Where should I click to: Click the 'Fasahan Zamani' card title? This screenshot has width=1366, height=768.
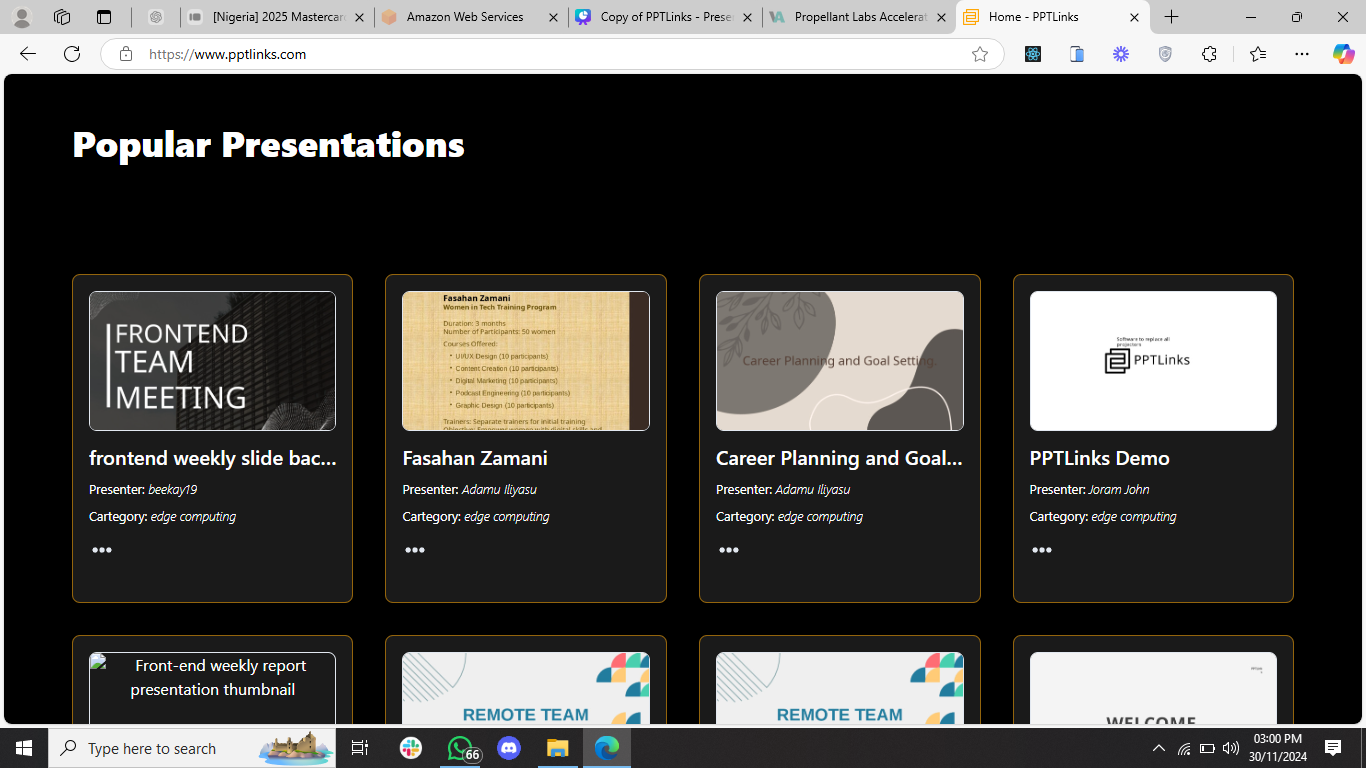tap(475, 458)
